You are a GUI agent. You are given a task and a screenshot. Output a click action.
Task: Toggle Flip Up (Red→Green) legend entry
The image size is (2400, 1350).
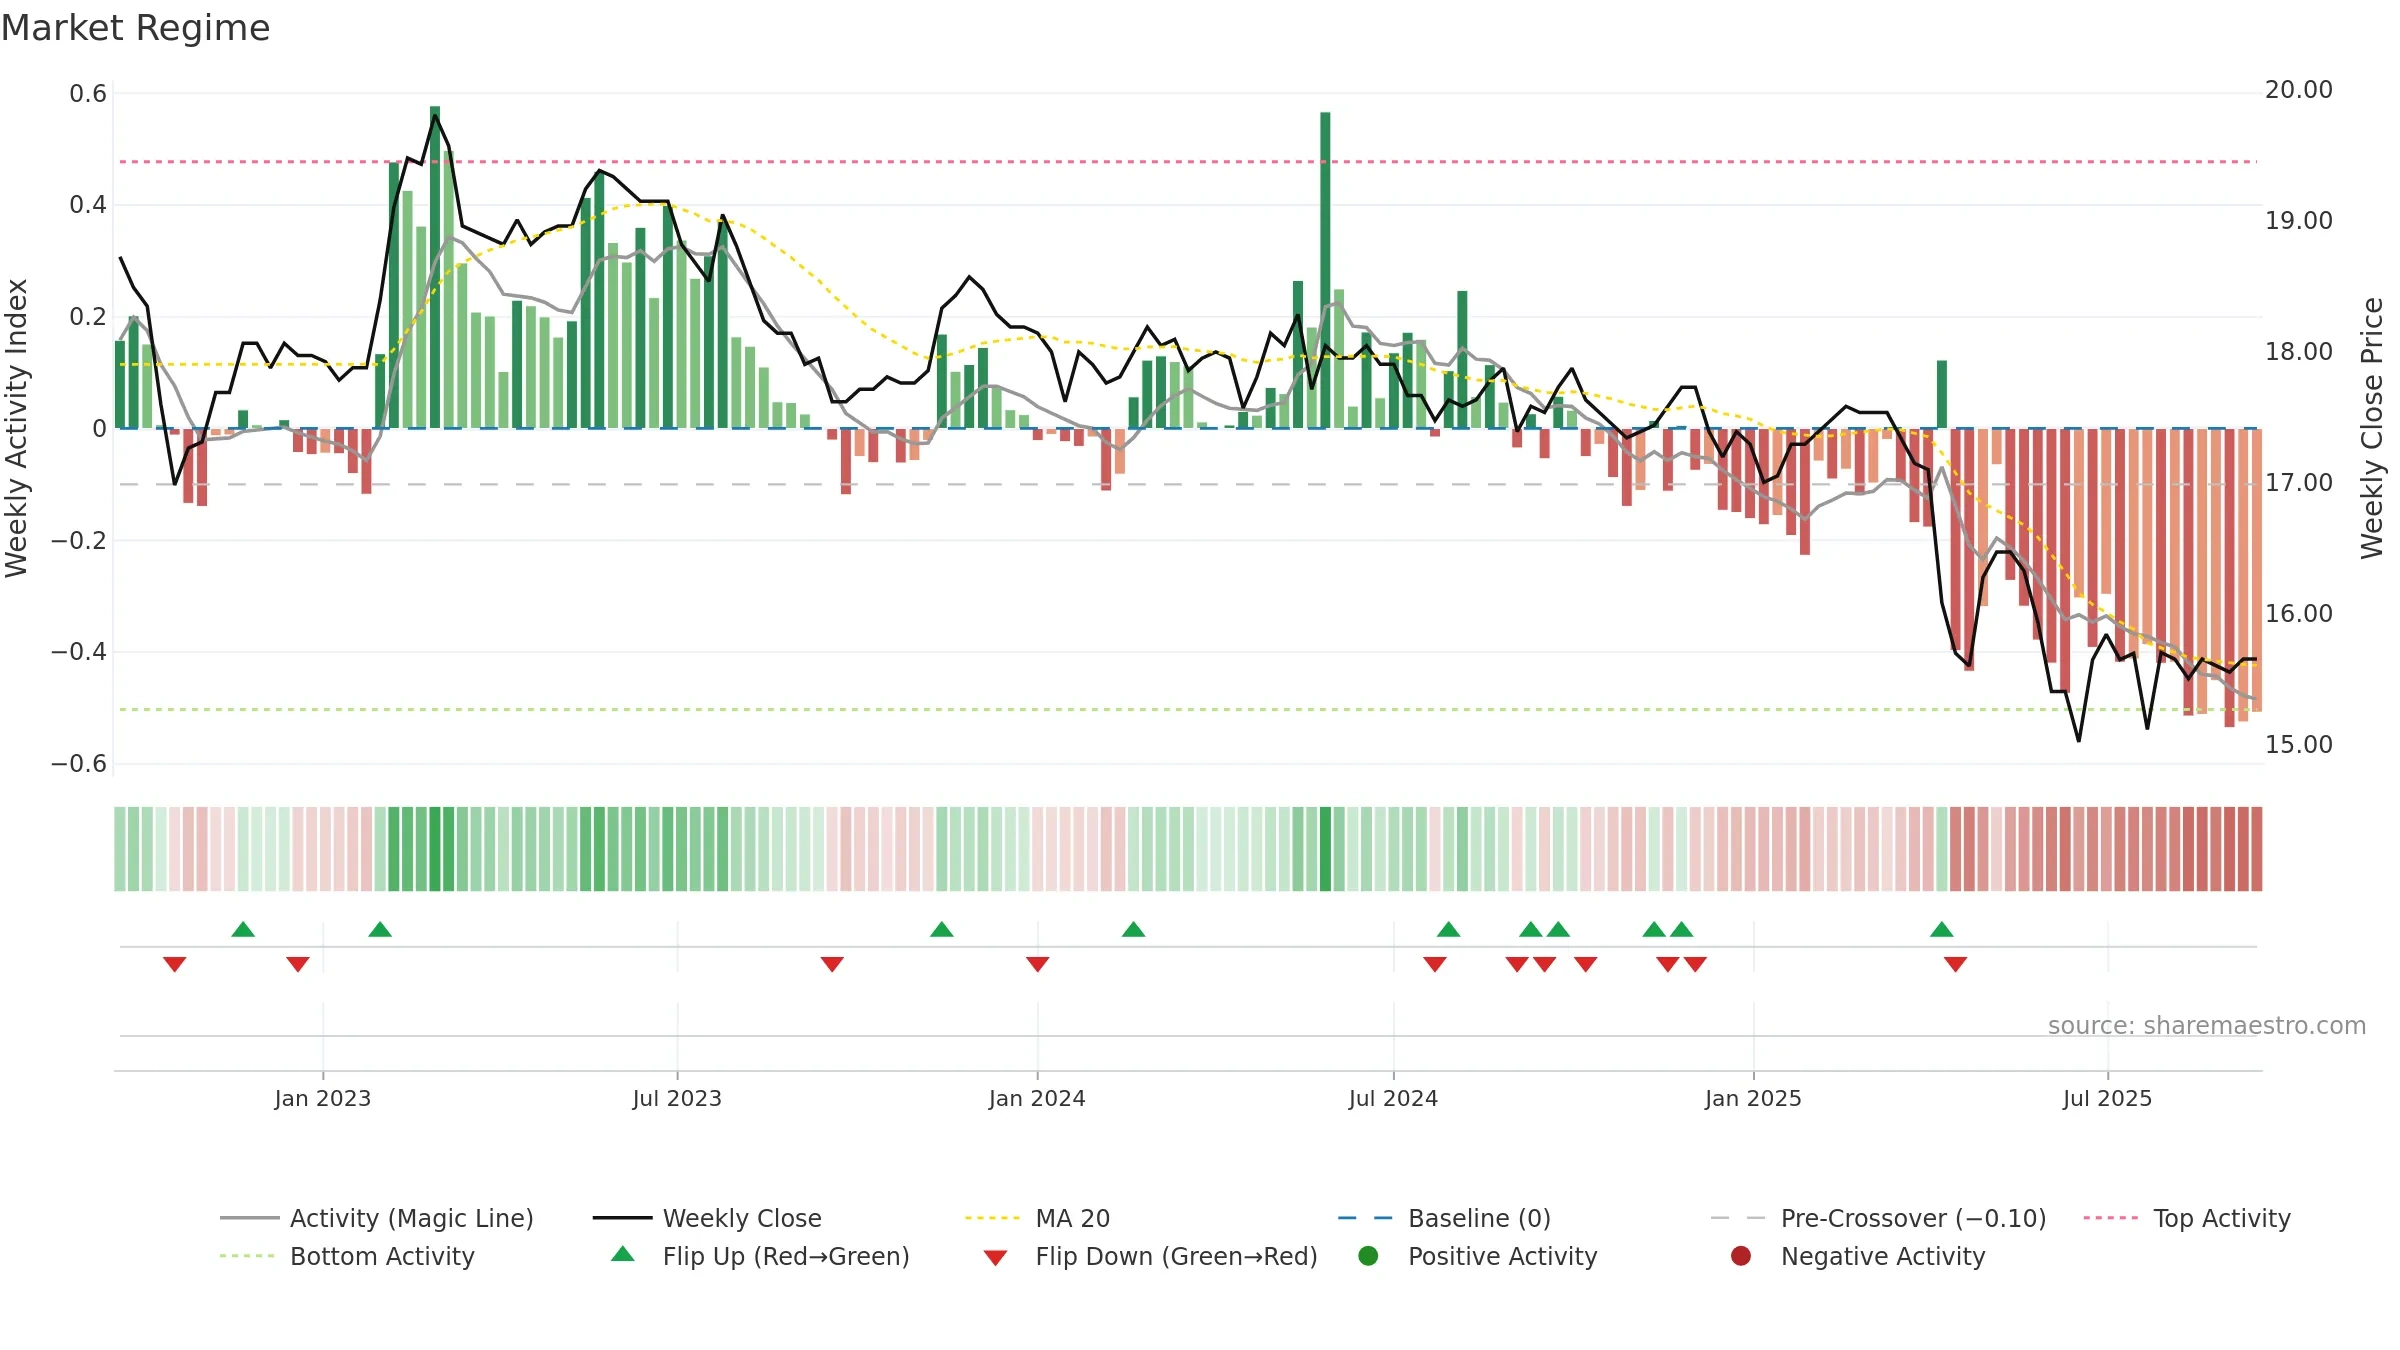point(760,1256)
